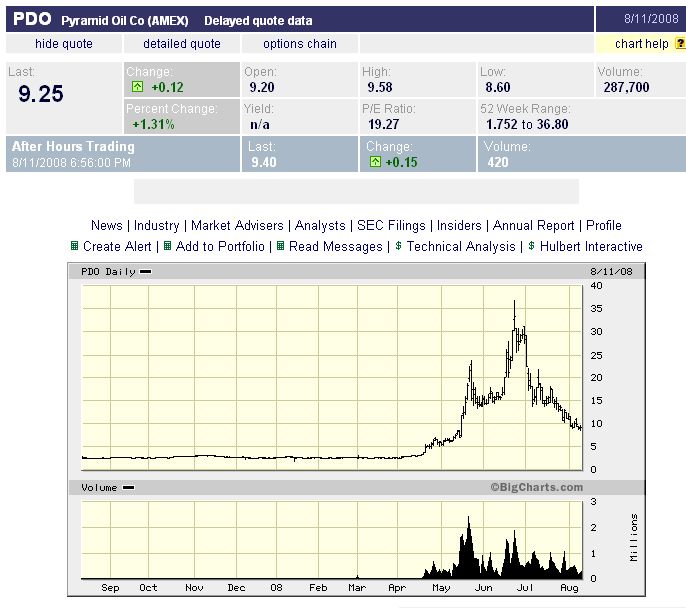This screenshot has width=686, height=608.
Task: Click the Pyramid Oil Co (AMEX) name
Action: [x=125, y=21]
